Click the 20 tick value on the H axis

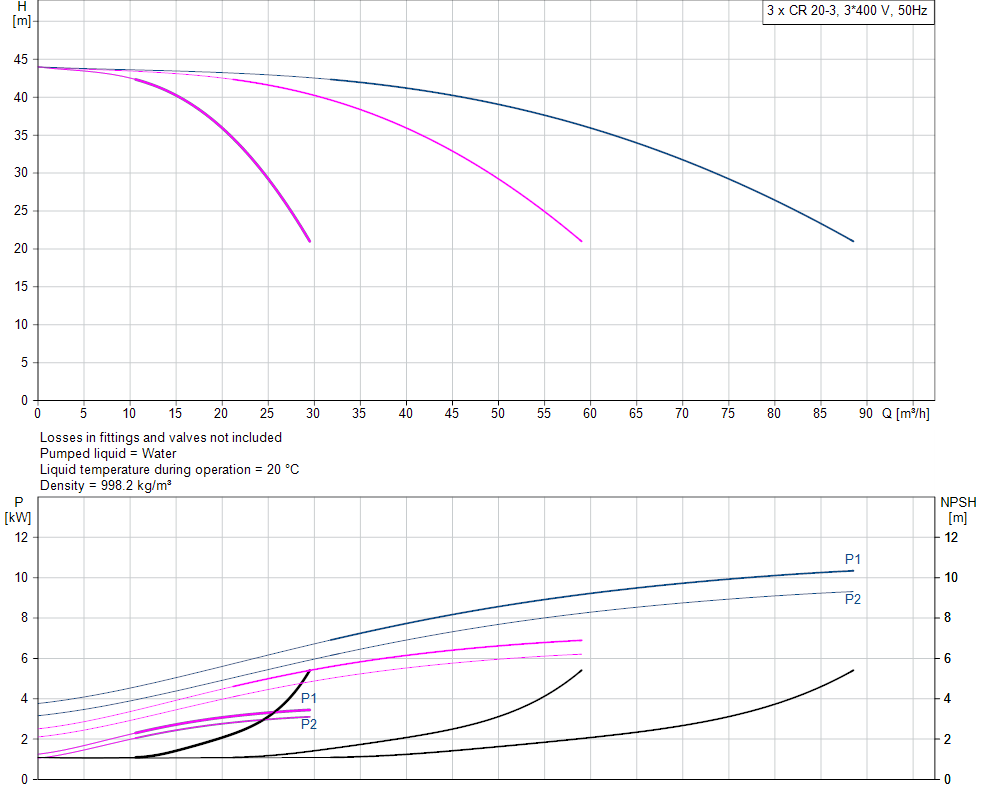(21, 249)
